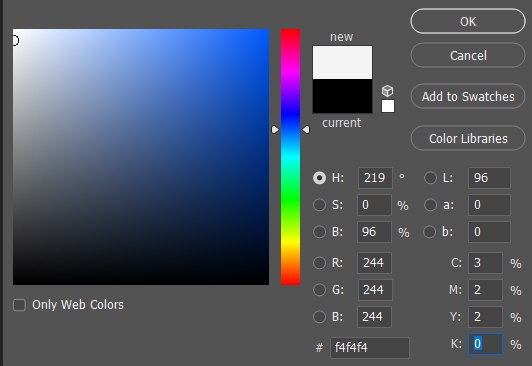The height and width of the screenshot is (366, 532).
Task: Select the H hue radio button
Action: coord(319,178)
